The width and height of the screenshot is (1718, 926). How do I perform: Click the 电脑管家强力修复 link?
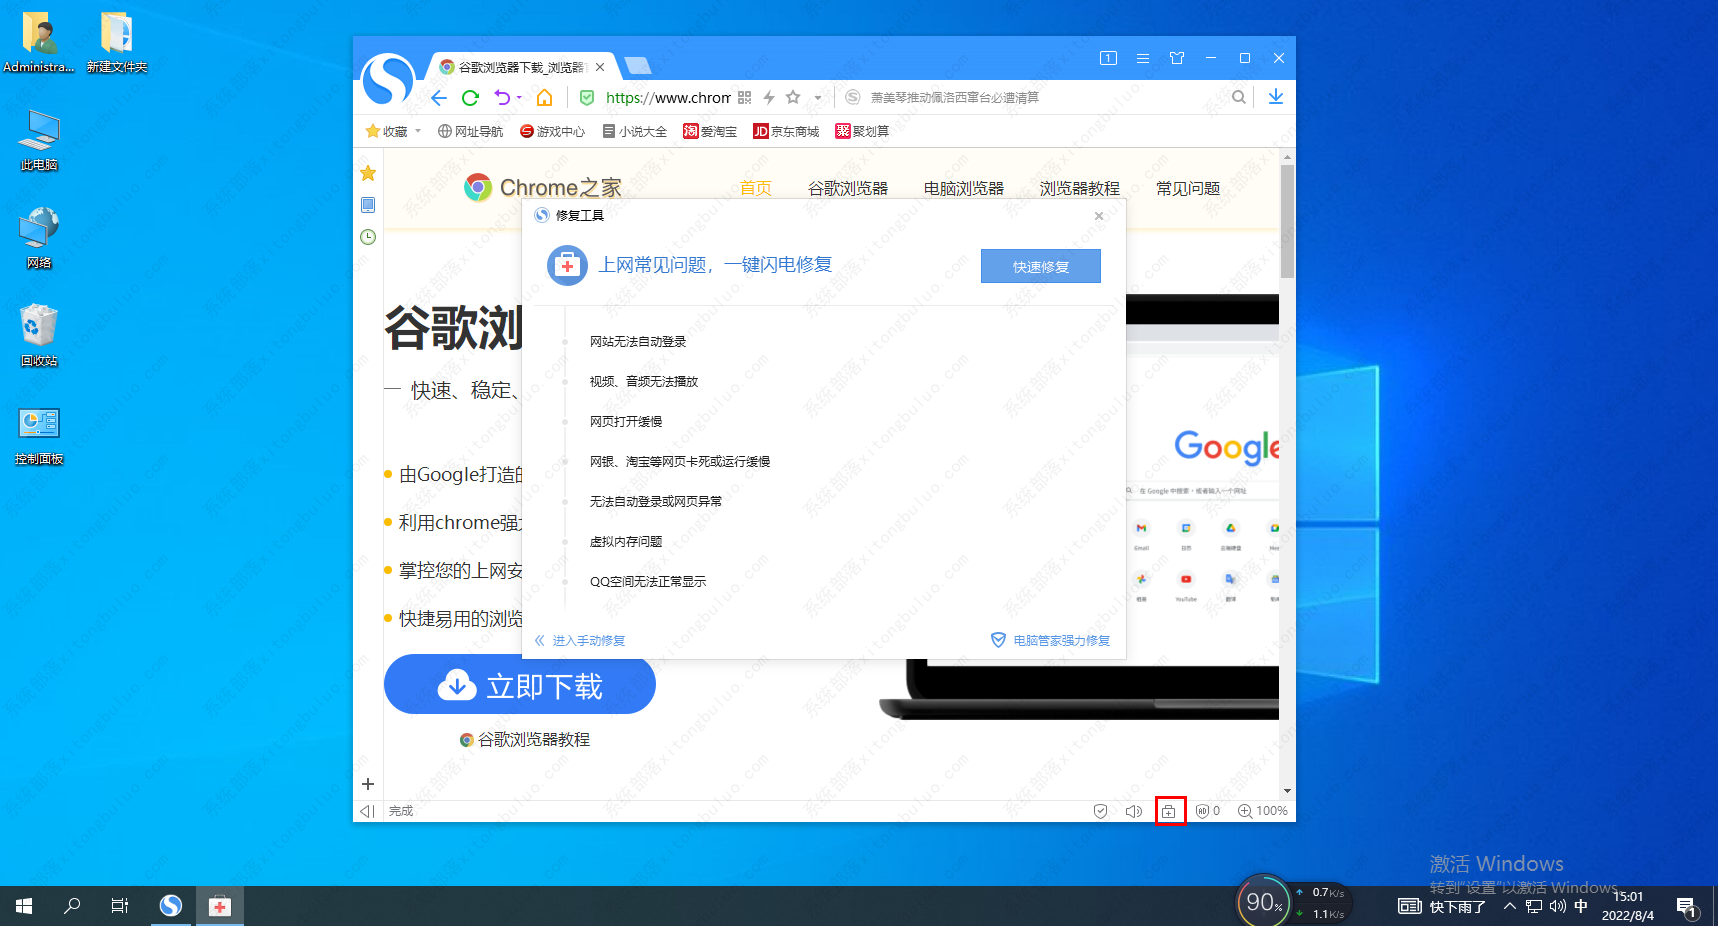click(1051, 640)
